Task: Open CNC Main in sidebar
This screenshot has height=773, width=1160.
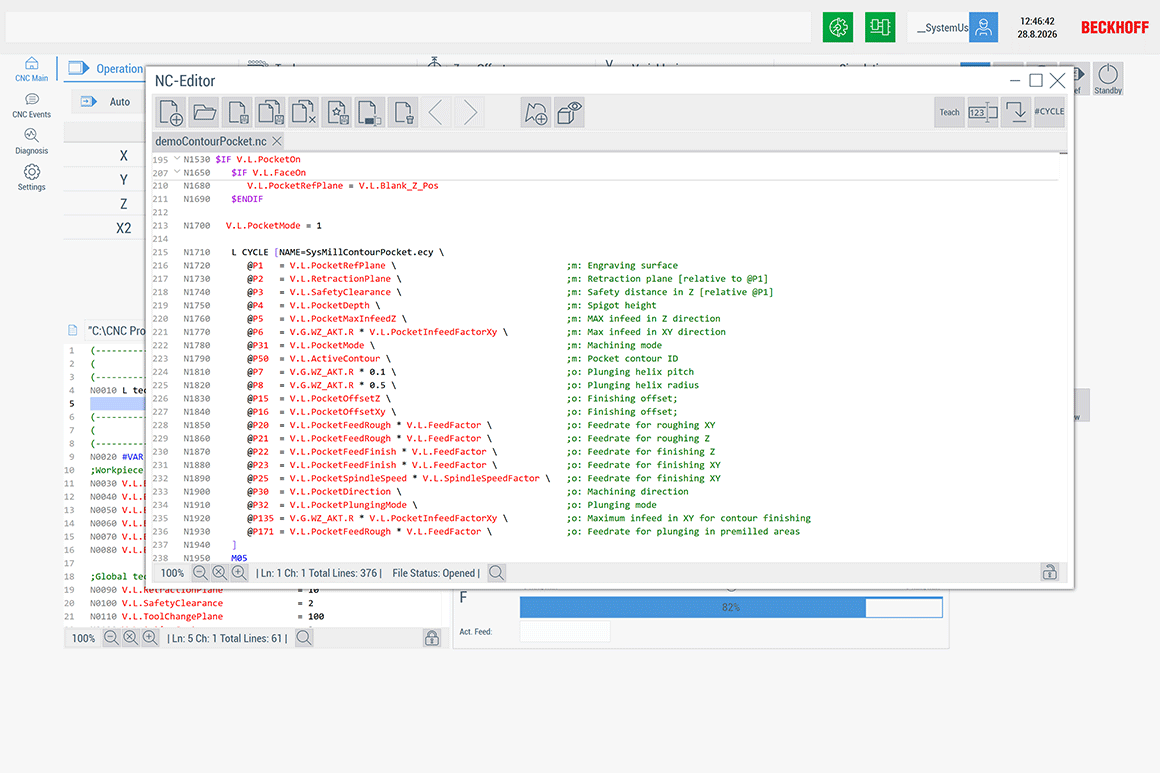Action: (x=31, y=70)
